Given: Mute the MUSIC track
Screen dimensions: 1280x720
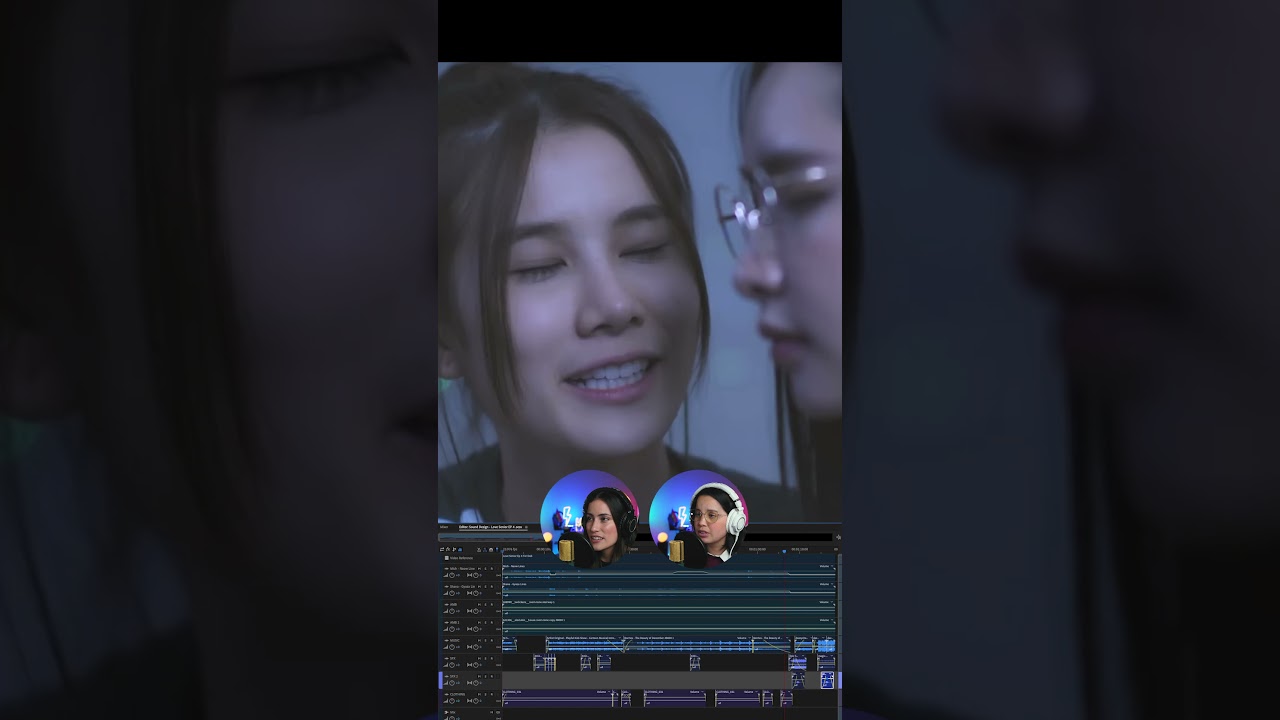Looking at the screenshot, I should pos(479,640).
